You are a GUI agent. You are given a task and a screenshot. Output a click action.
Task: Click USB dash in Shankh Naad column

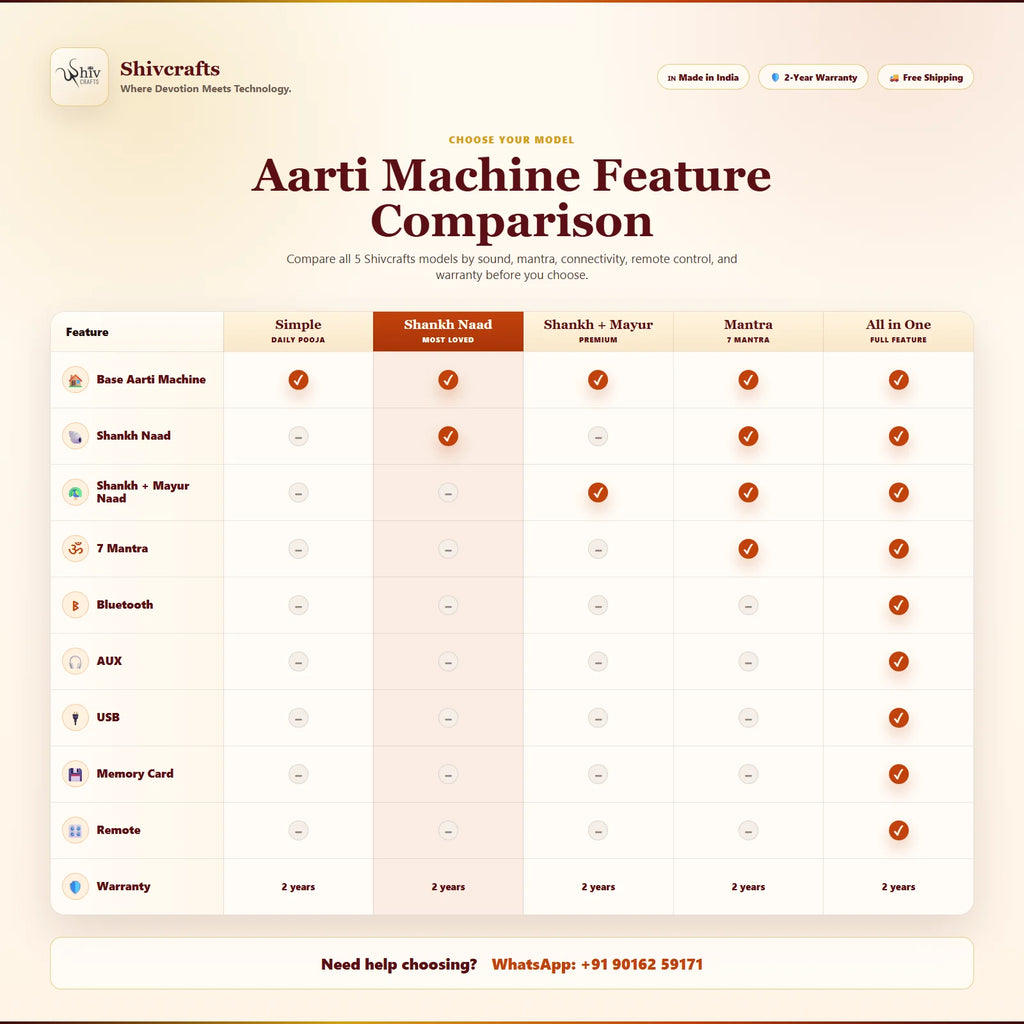coord(448,718)
